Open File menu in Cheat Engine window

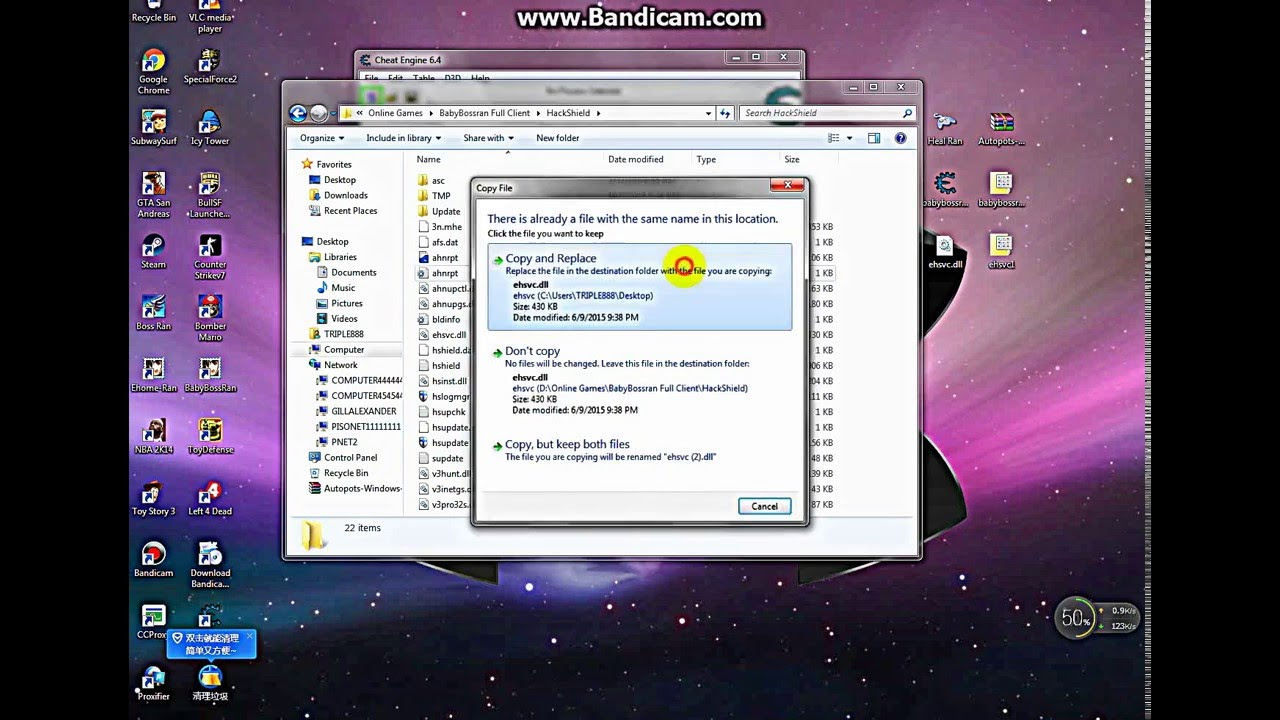(371, 78)
